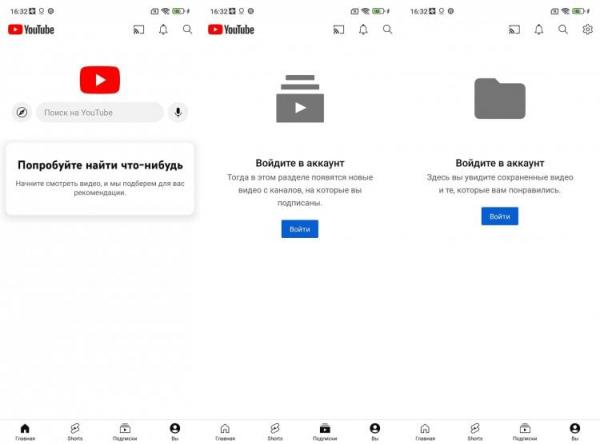The image size is (600, 444).
Task: Tap the 'Попробуйте найти что-нибудь' card
Action: (100, 179)
